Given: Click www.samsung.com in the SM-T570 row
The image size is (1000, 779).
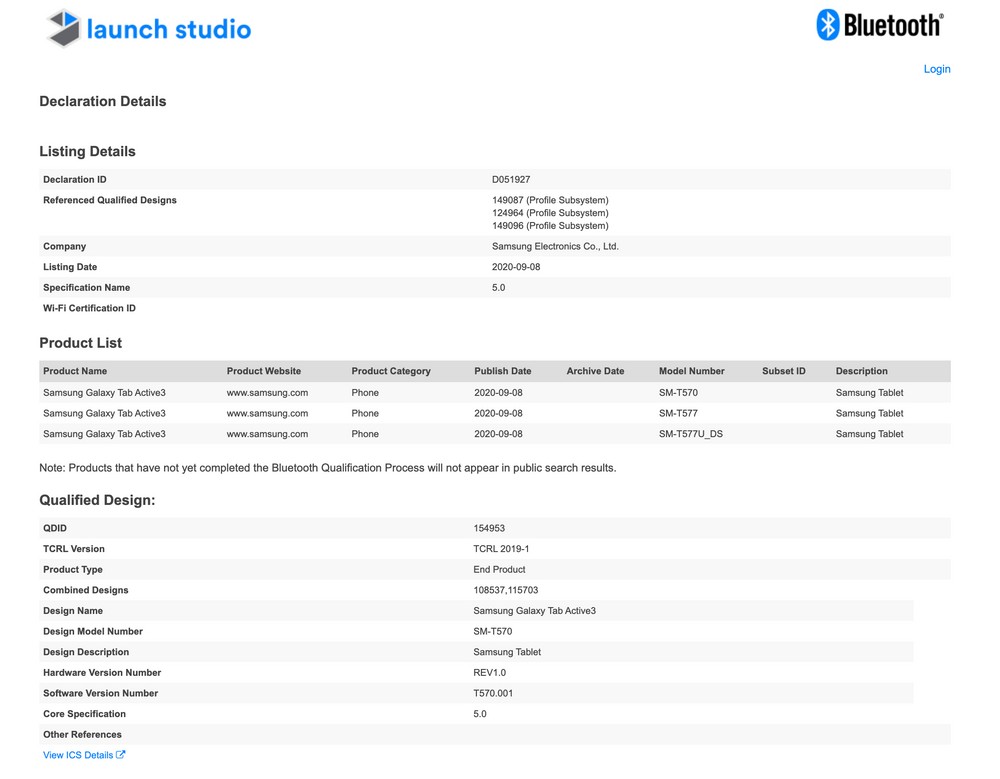Looking at the screenshot, I should click(x=267, y=392).
